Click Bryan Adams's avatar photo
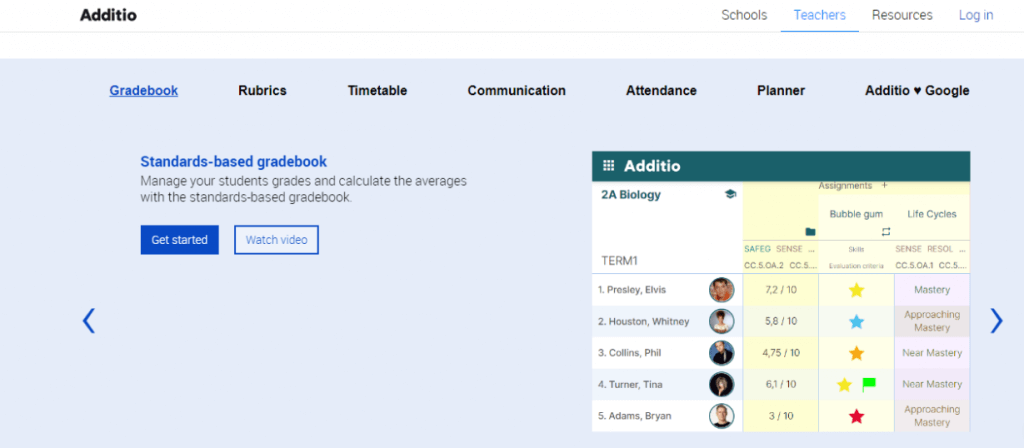This screenshot has height=448, width=1024. 722,416
